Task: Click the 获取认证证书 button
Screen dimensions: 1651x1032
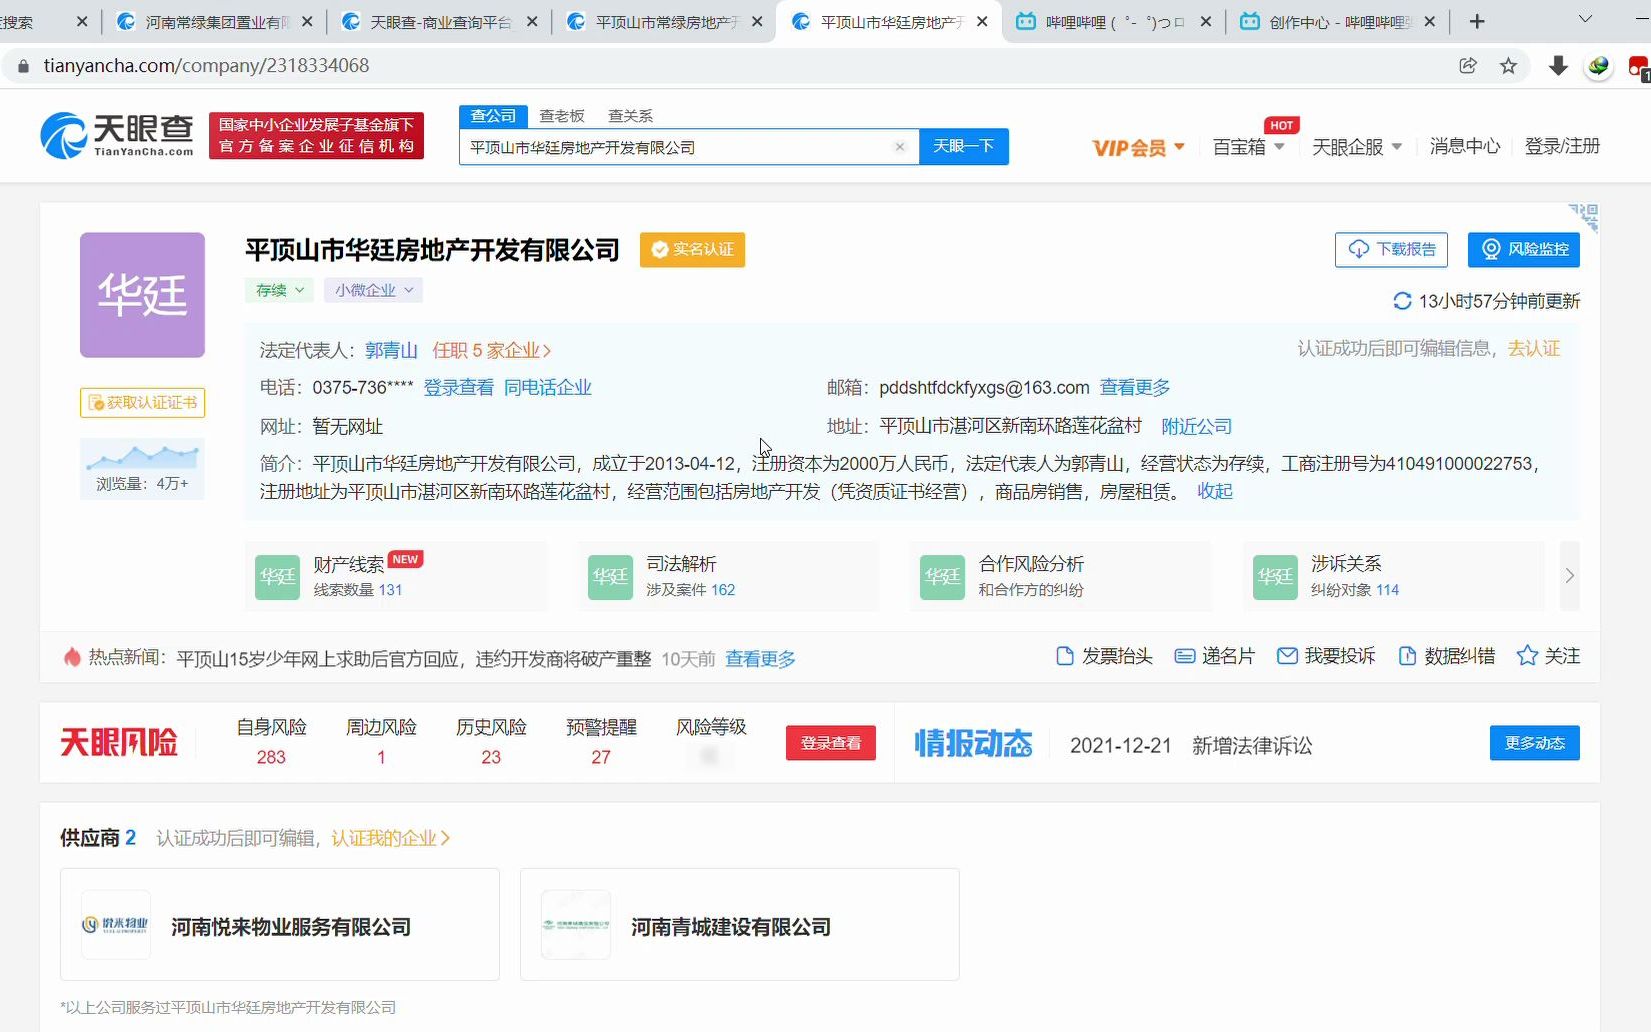Action: 142,402
